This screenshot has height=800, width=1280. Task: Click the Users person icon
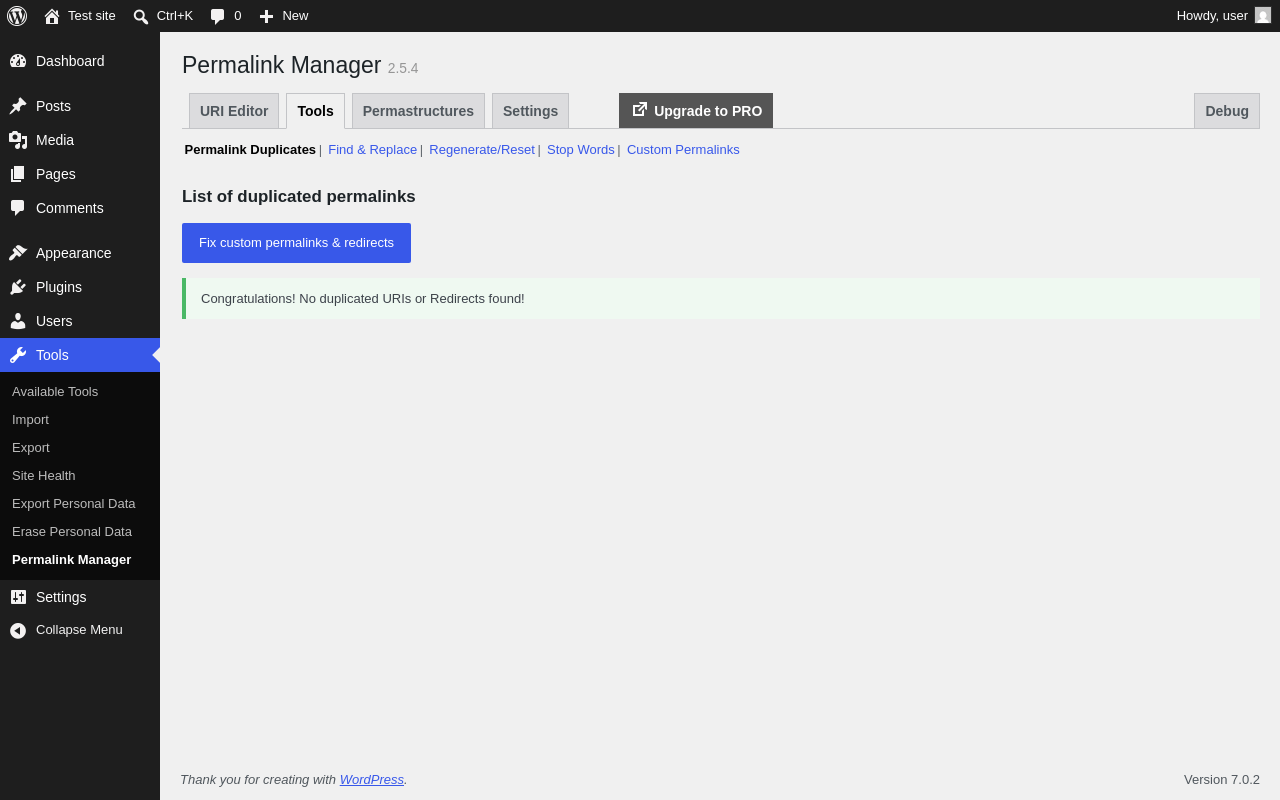[18, 321]
